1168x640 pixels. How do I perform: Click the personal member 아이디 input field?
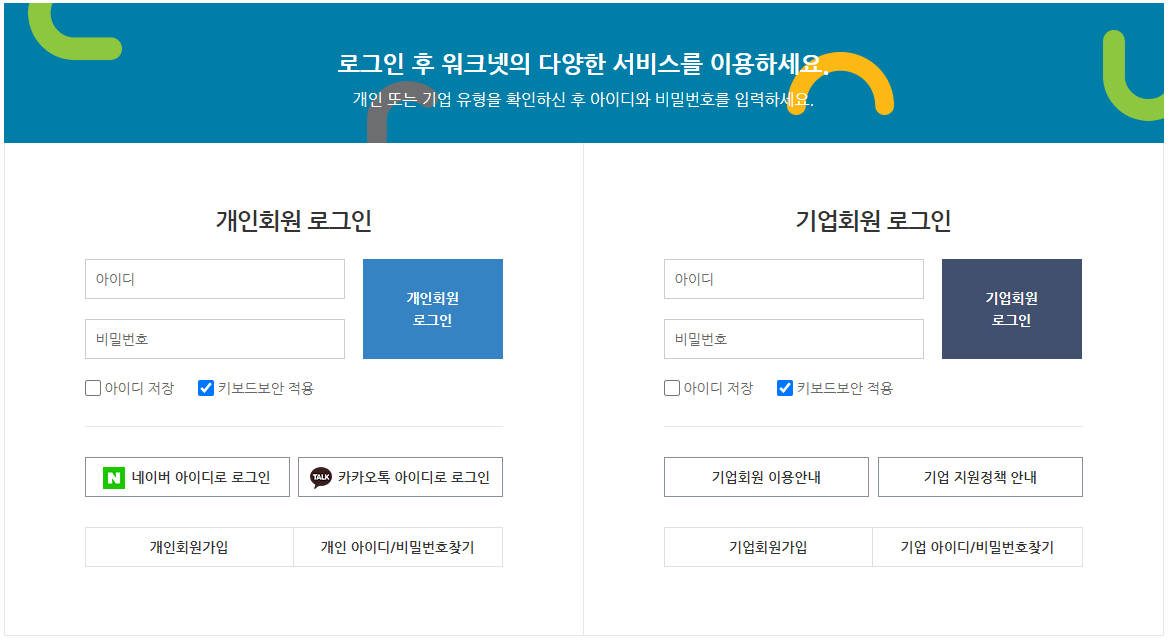(x=214, y=279)
